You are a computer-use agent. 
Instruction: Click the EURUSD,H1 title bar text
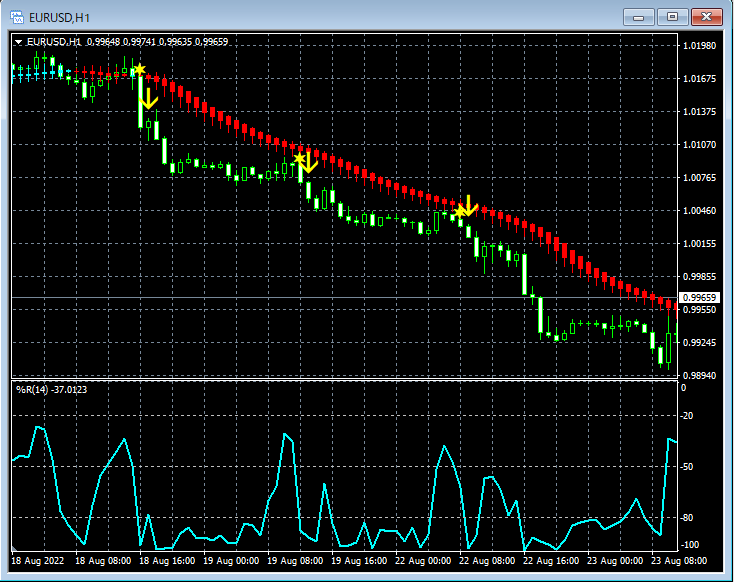59,18
